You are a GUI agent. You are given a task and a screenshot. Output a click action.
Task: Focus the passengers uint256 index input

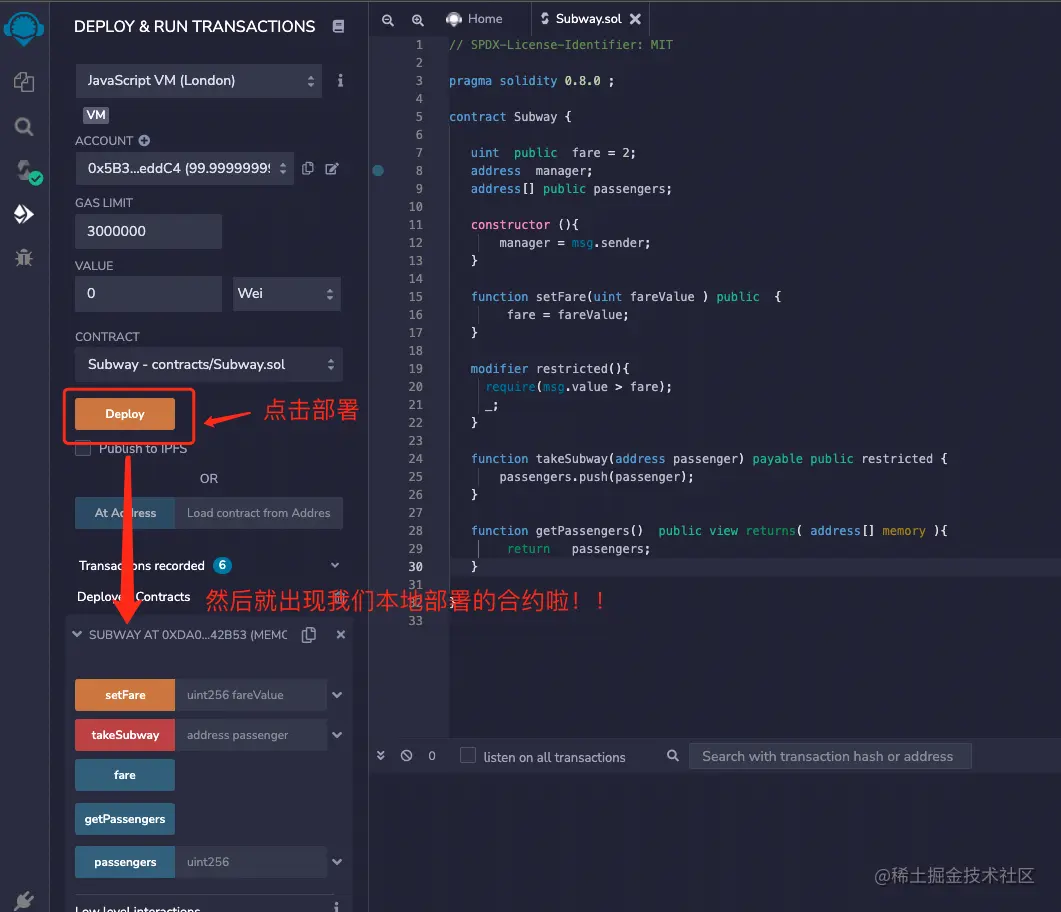250,862
